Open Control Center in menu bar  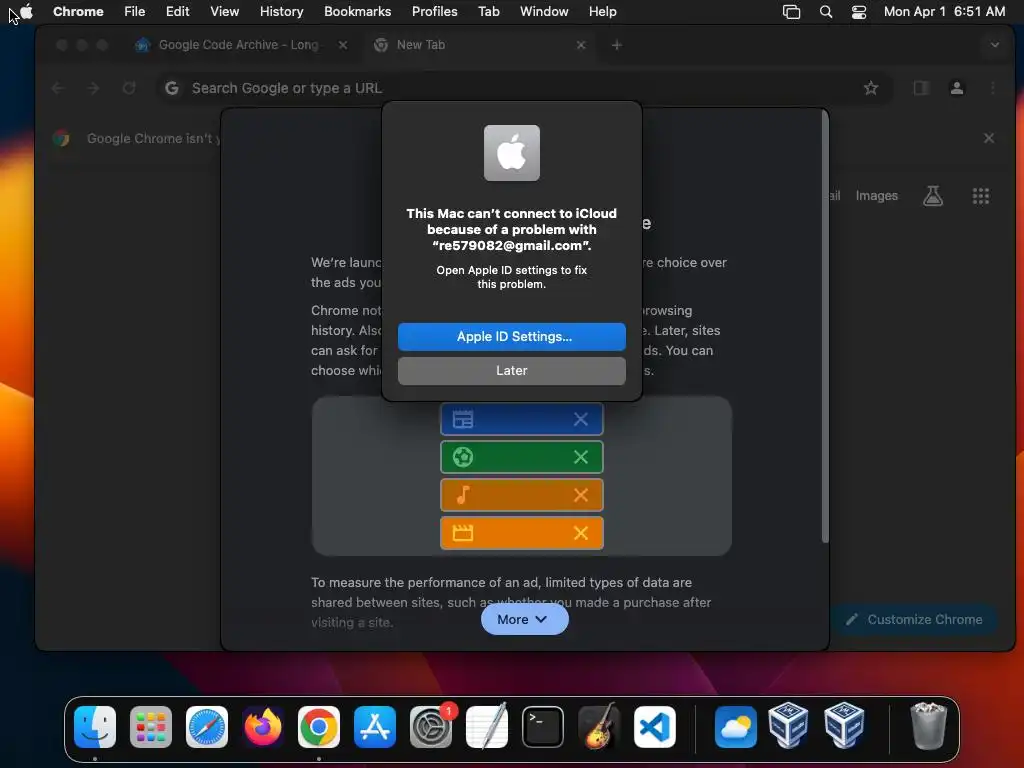pyautogui.click(x=859, y=11)
